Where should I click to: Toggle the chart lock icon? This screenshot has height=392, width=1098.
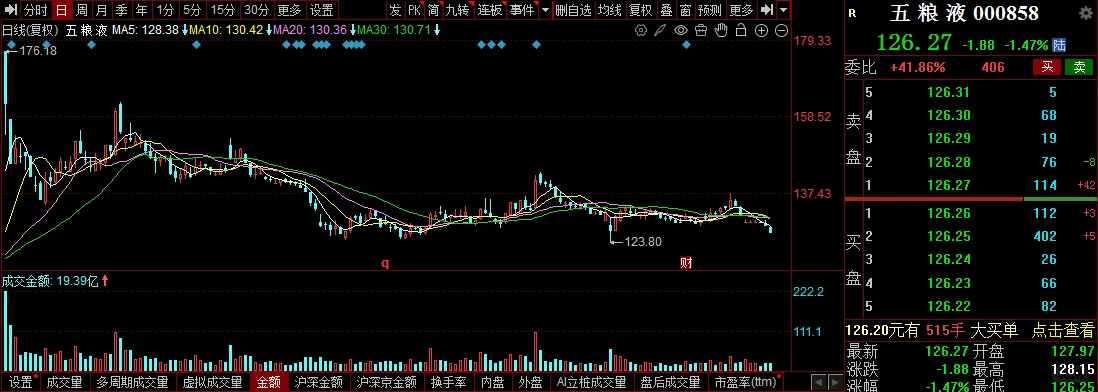[x=741, y=30]
